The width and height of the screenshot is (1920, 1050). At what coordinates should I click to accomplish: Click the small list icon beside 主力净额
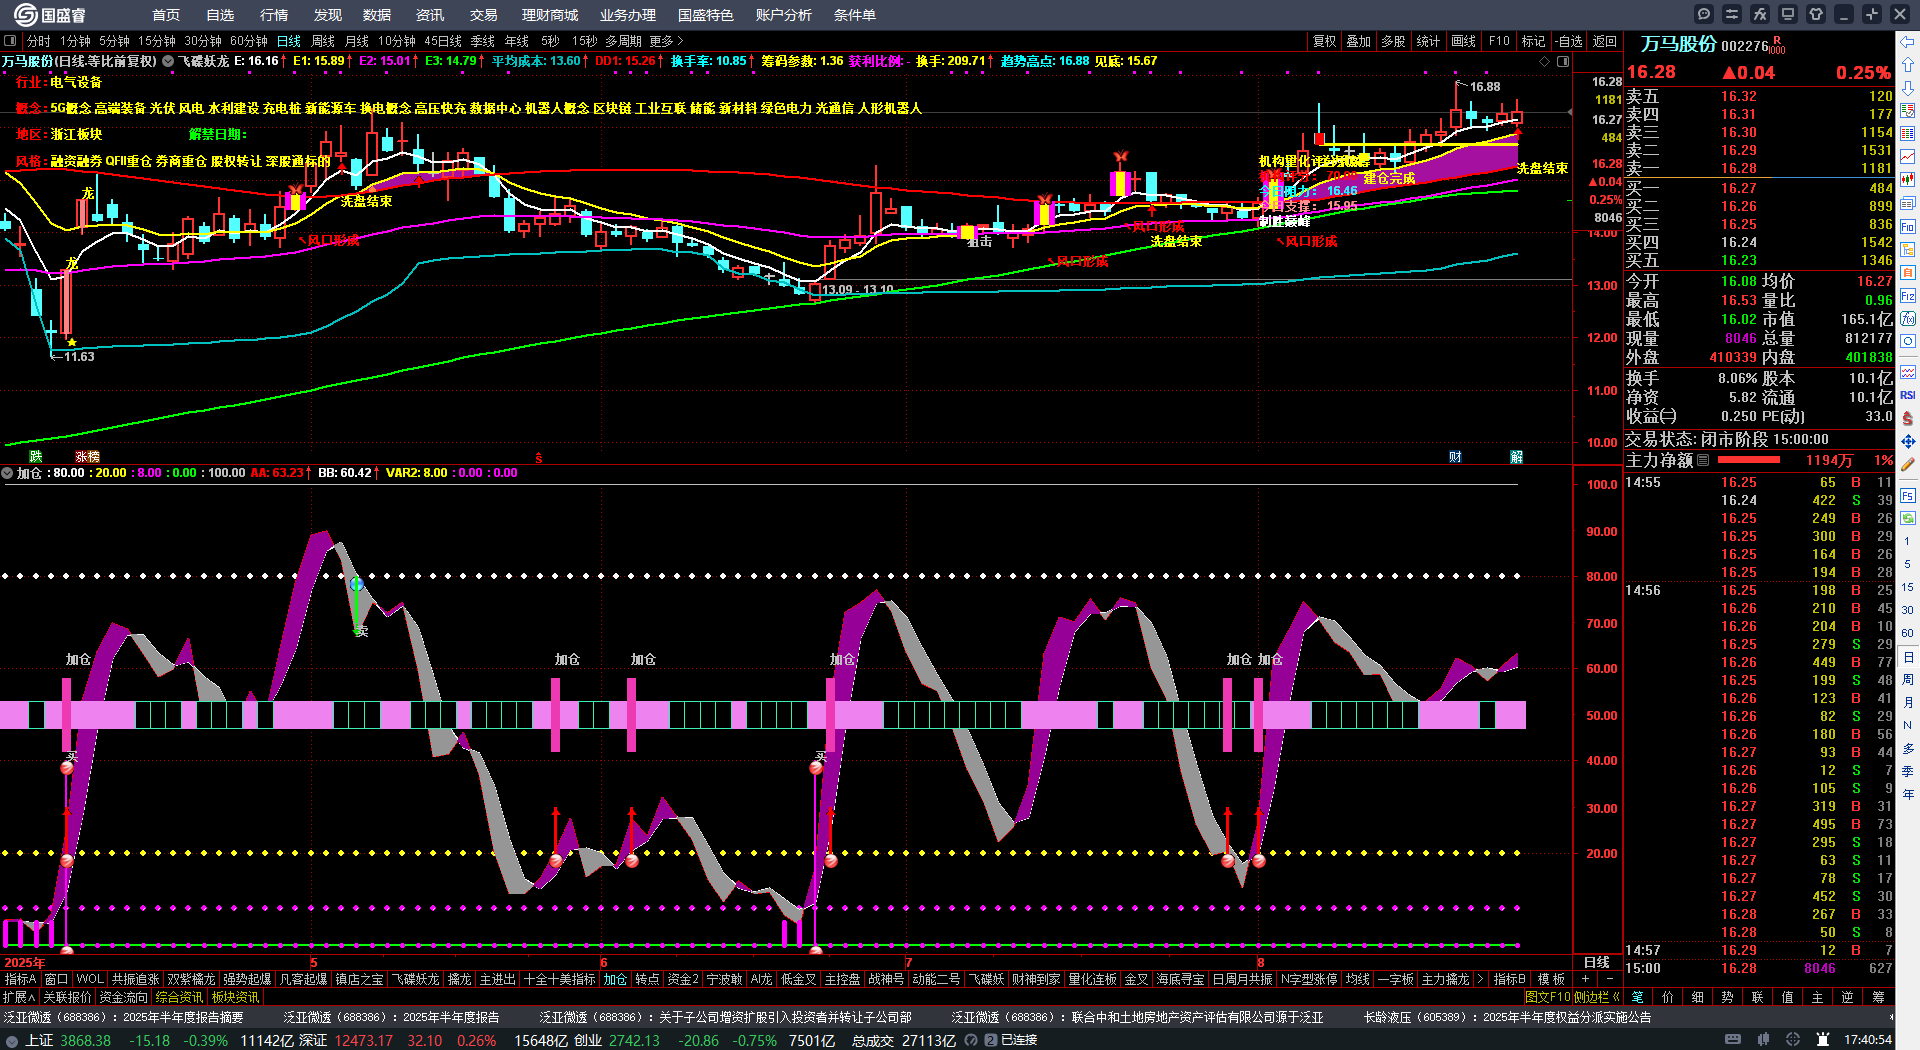[x=1703, y=460]
